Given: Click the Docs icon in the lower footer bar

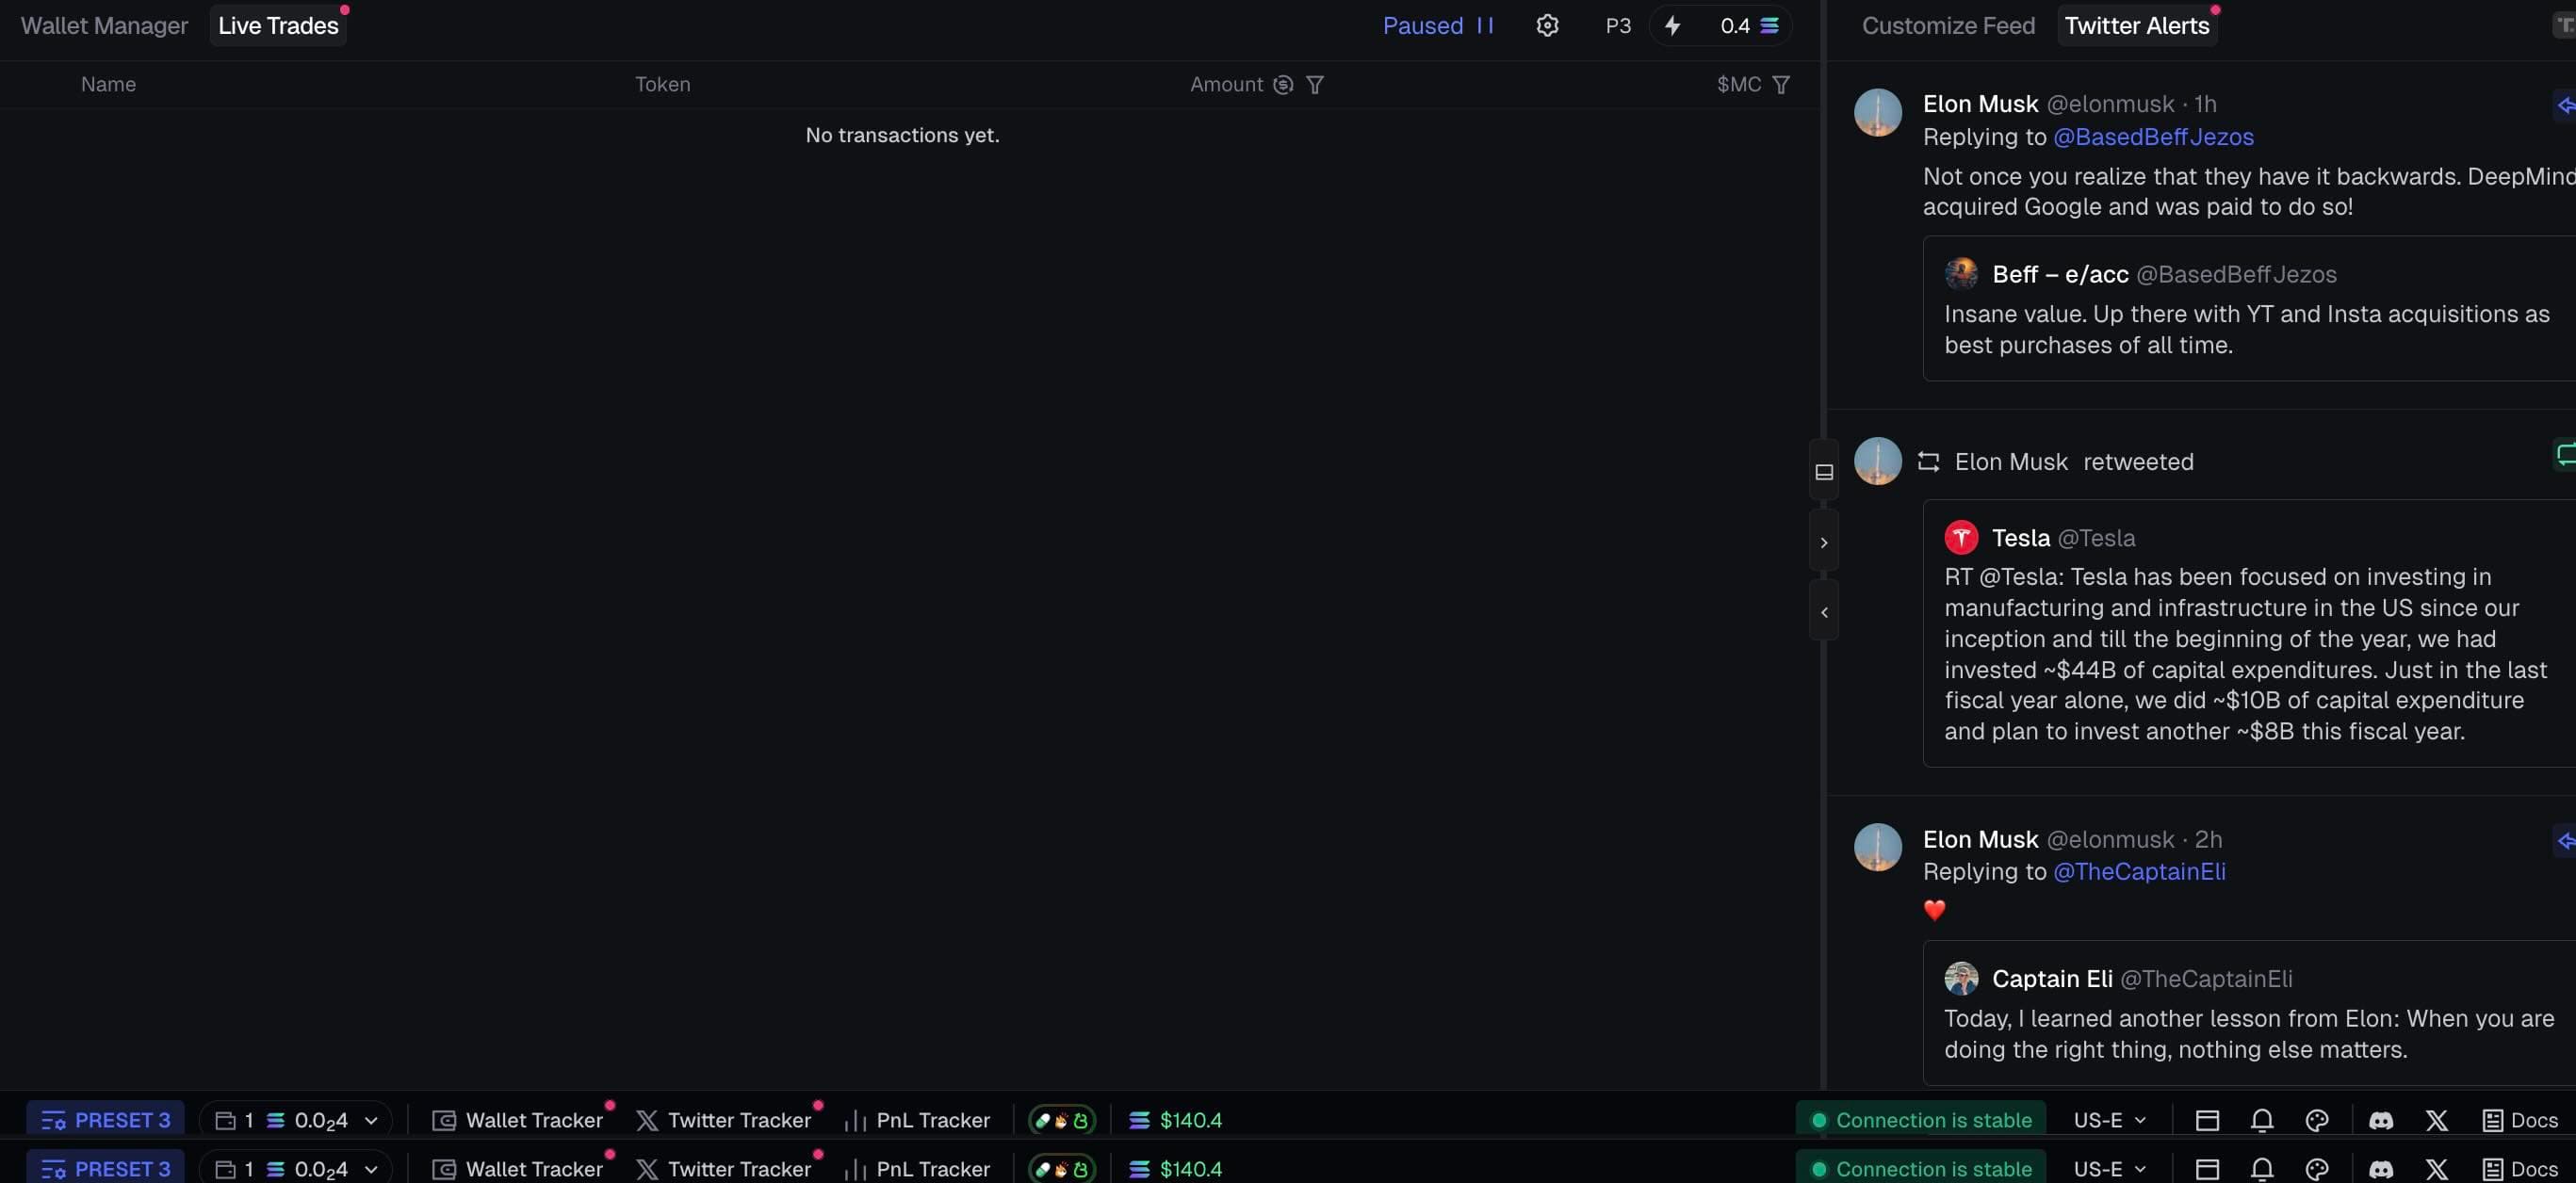Looking at the screenshot, I should [2493, 1169].
